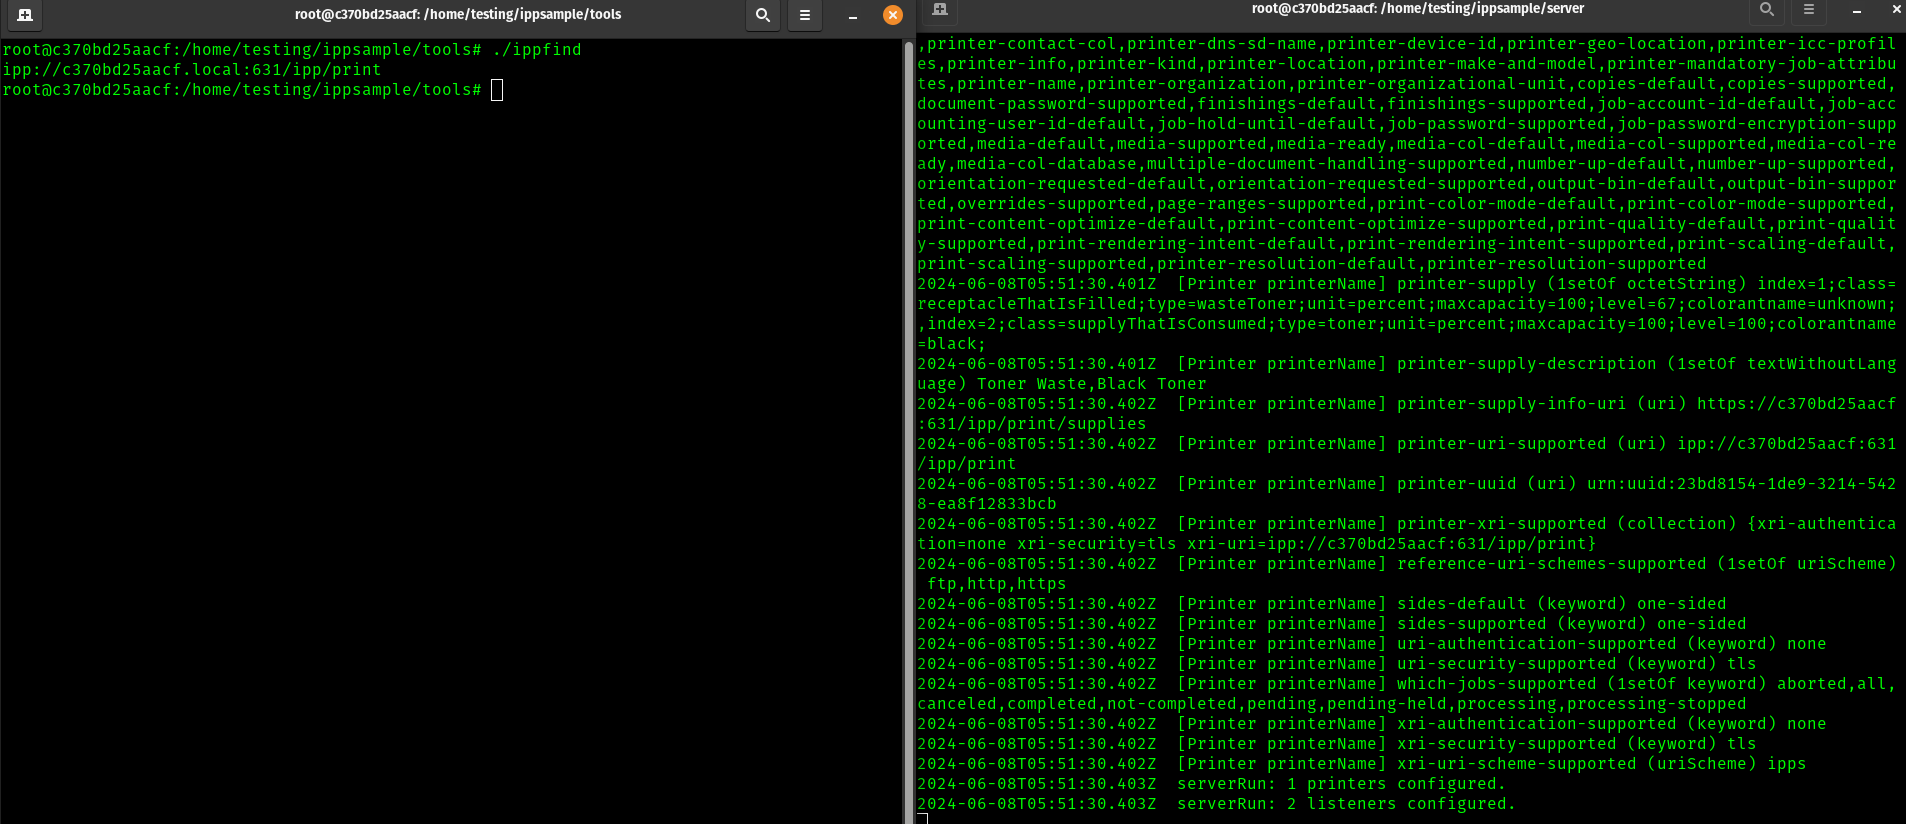This screenshot has height=824, width=1906.
Task: Open the server terminal's hamburger menu
Action: (x=1809, y=9)
